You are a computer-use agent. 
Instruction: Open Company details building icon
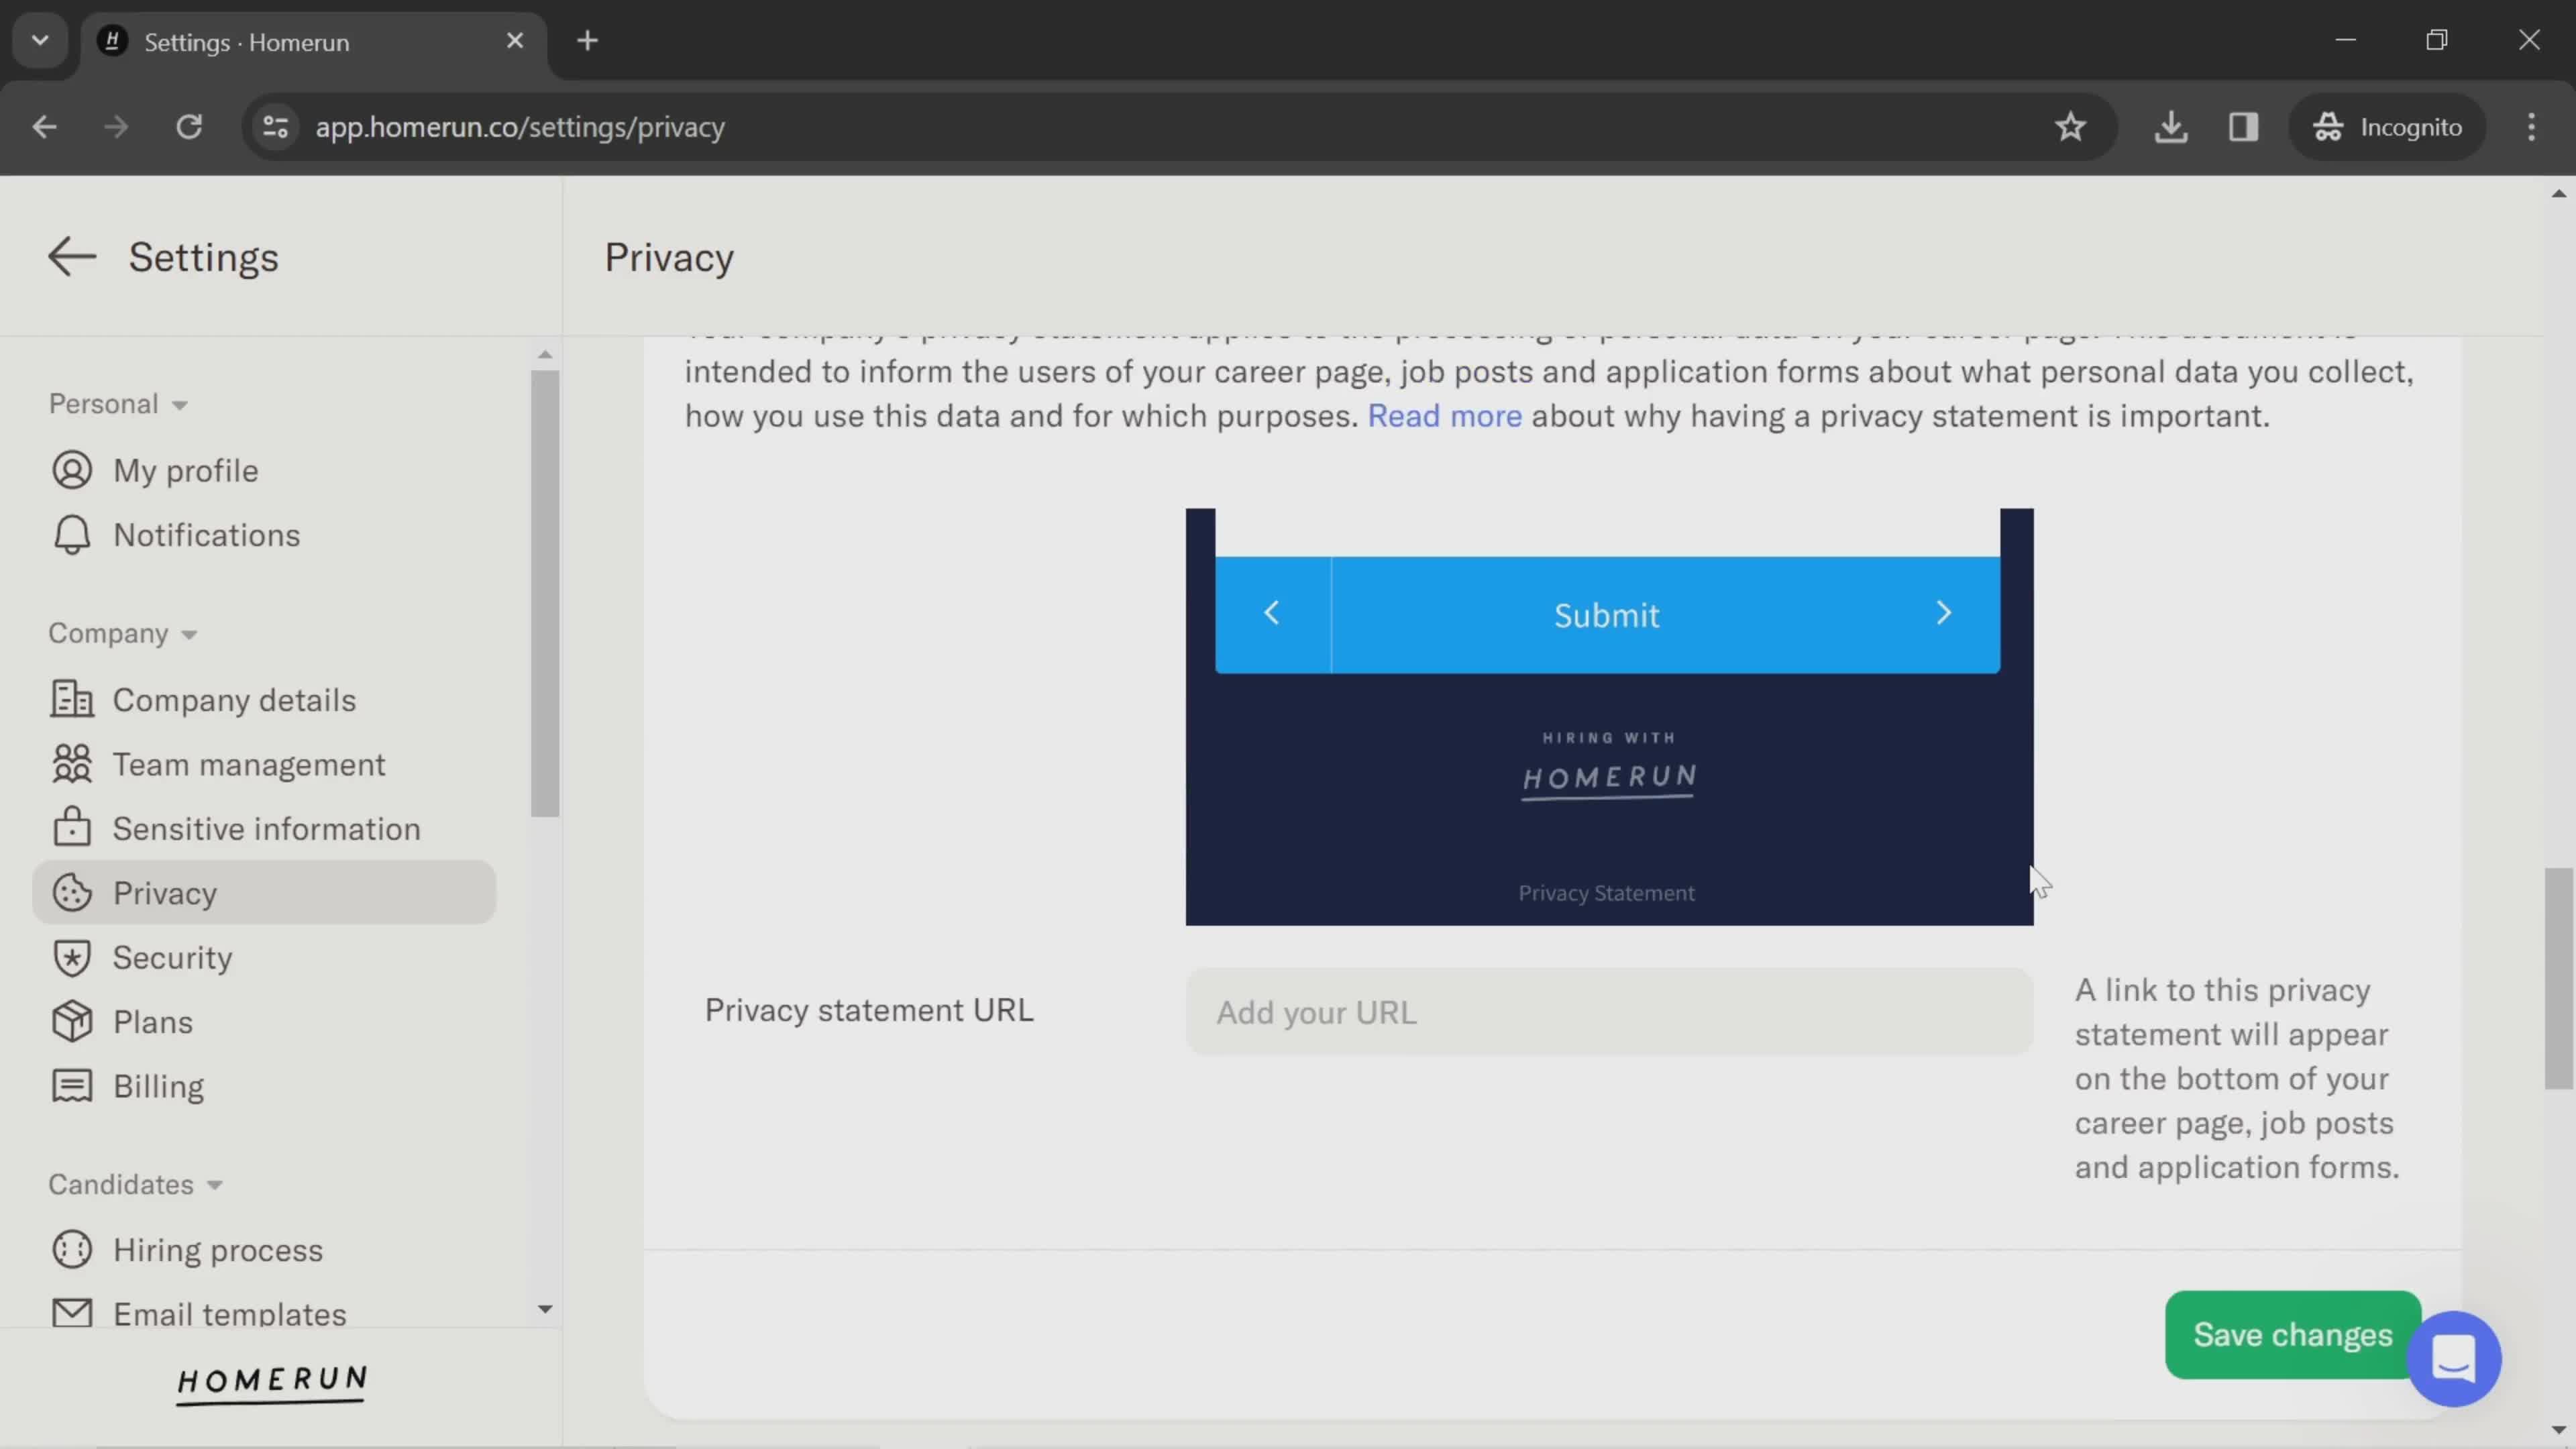(x=72, y=700)
